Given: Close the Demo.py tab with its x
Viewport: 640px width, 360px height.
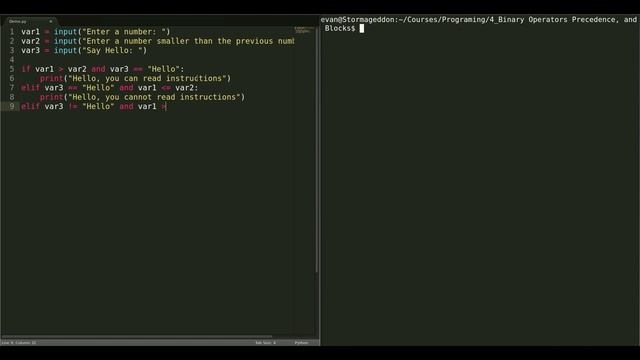Looking at the screenshot, I should 51,21.
